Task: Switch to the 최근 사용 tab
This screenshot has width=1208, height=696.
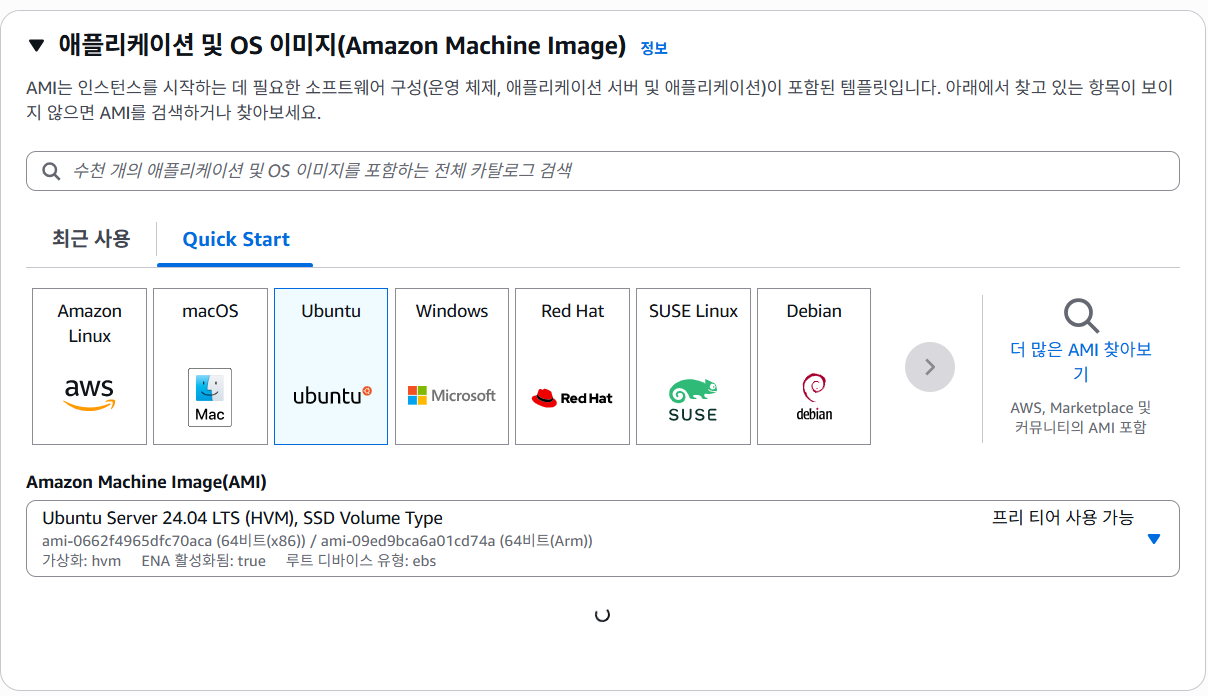Action: (91, 239)
